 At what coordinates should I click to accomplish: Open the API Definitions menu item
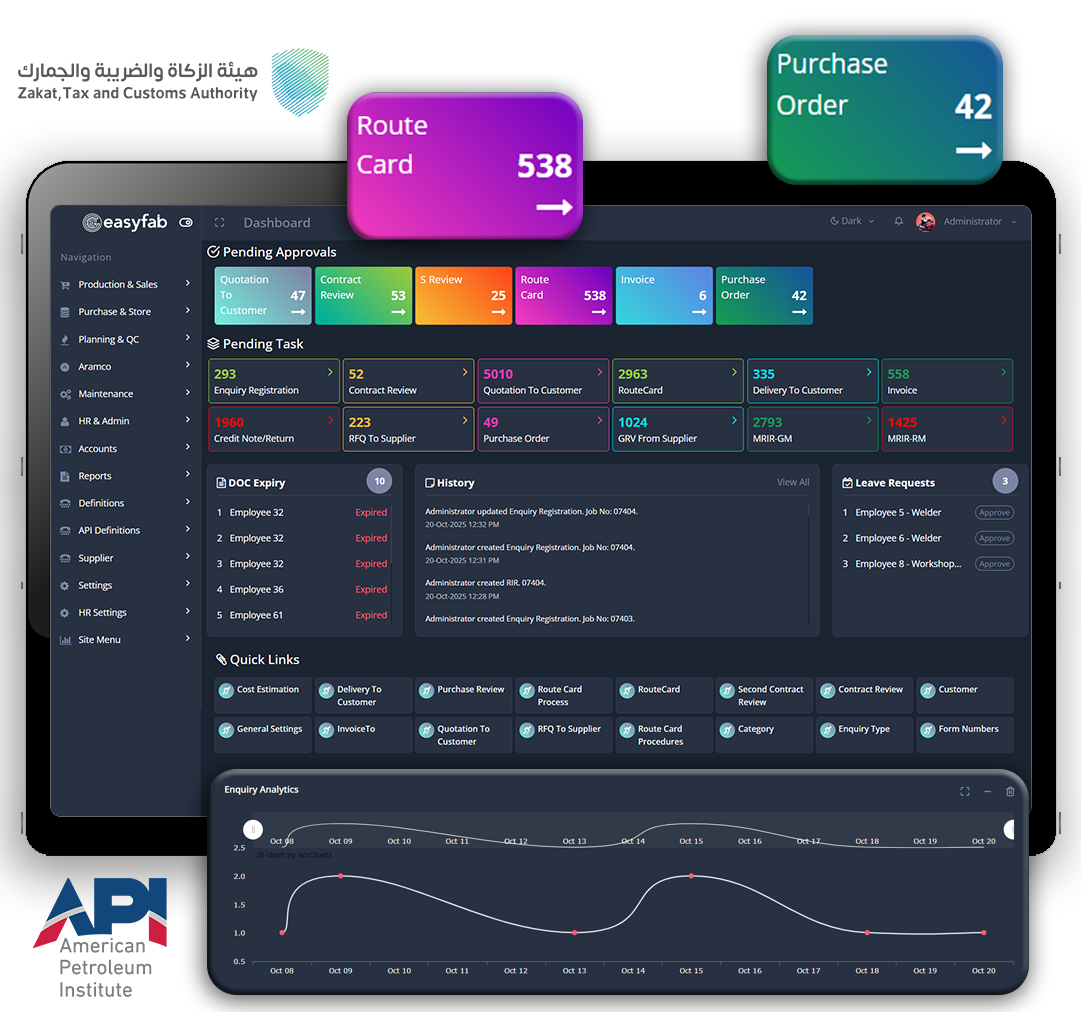(125, 530)
